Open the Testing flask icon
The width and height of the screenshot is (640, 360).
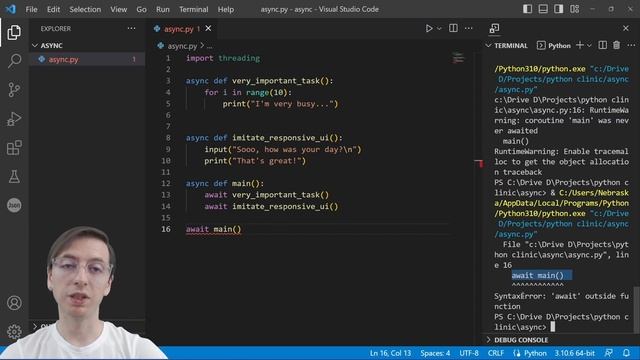[x=14, y=177]
